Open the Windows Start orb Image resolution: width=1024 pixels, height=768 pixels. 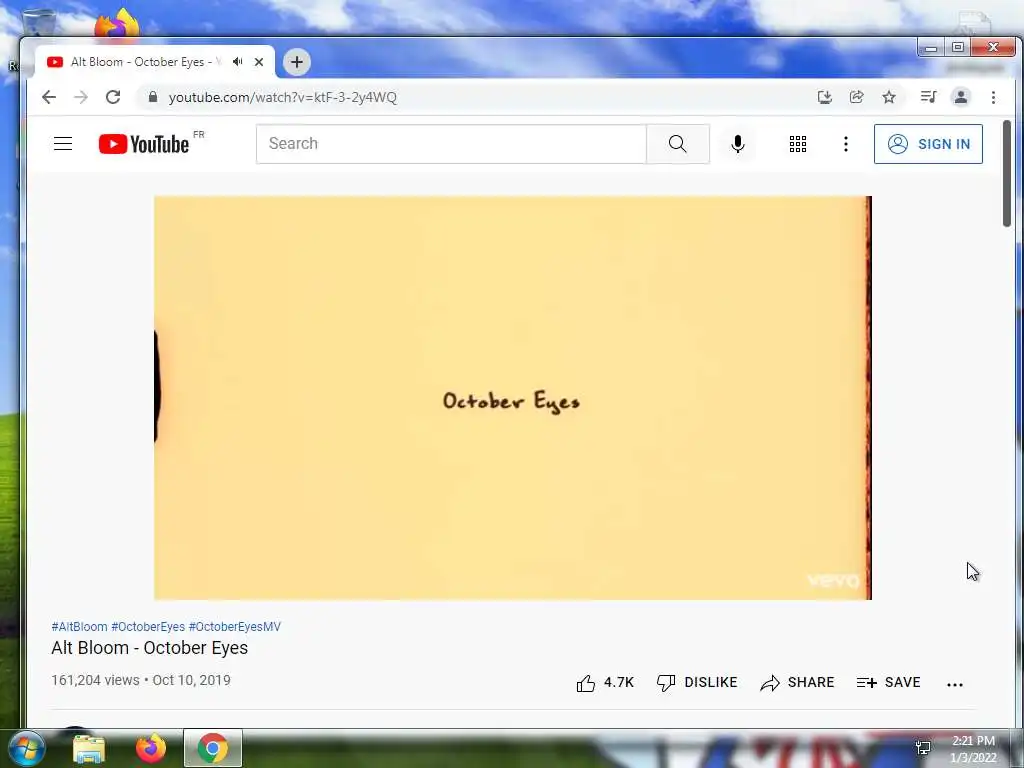[26, 748]
